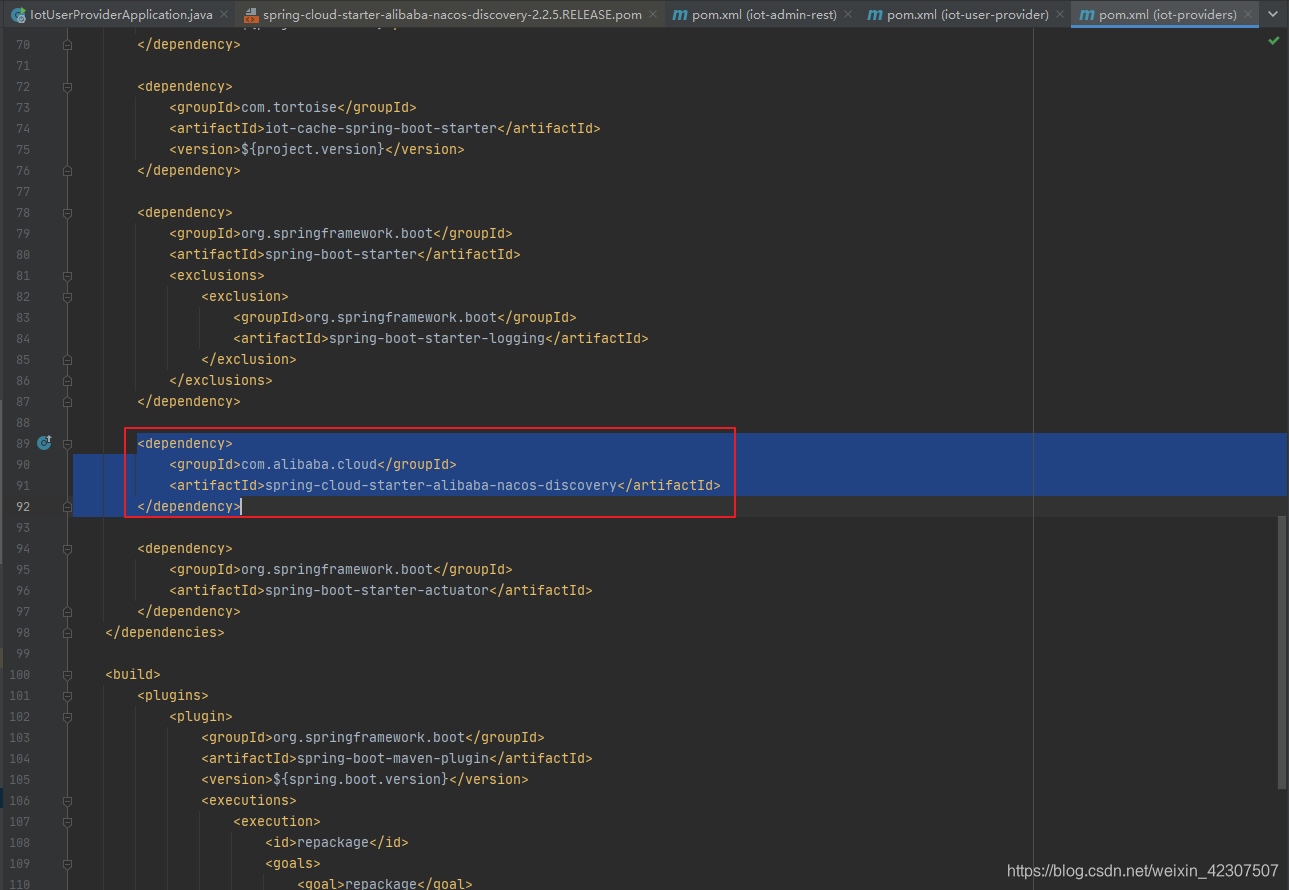Fold the executions block at line 106
1289x890 pixels.
pyautogui.click(x=67, y=801)
